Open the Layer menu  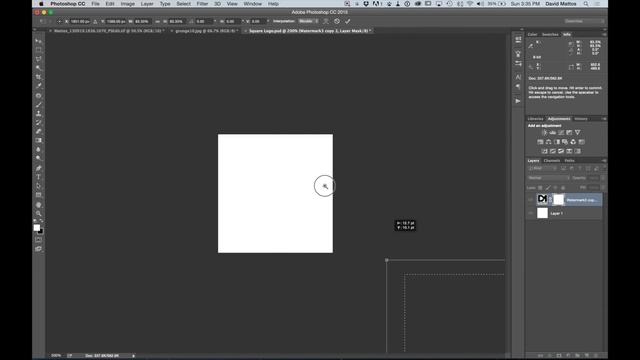pyautogui.click(x=147, y=4)
